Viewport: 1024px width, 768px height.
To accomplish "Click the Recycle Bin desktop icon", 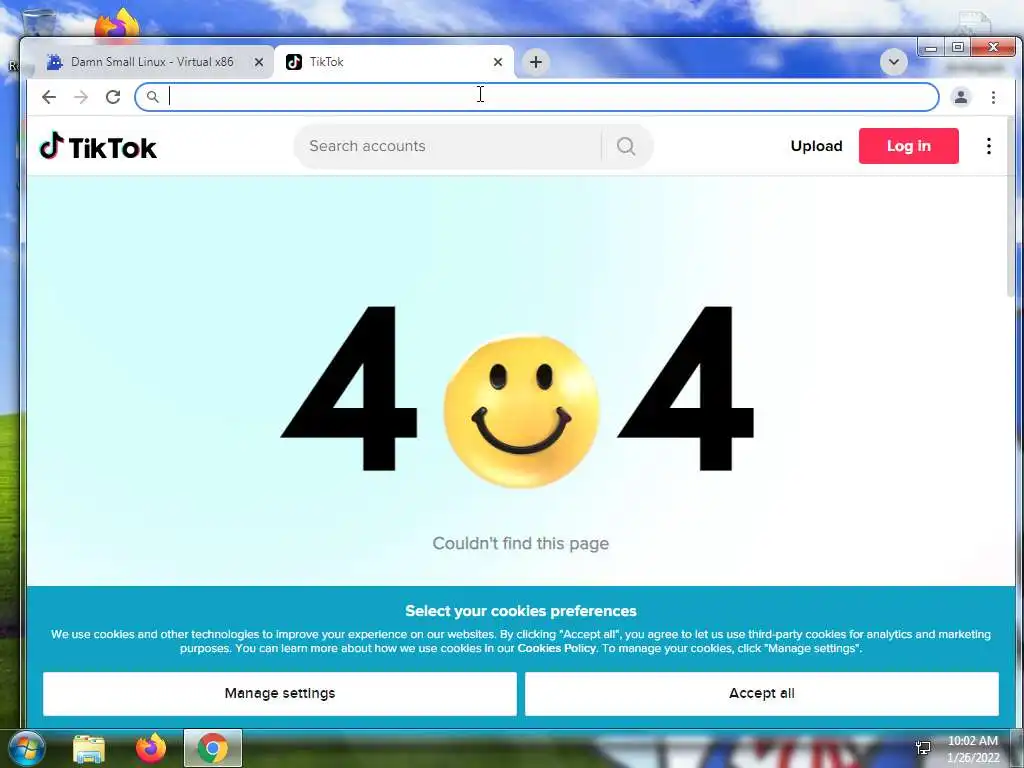I will (38, 22).
